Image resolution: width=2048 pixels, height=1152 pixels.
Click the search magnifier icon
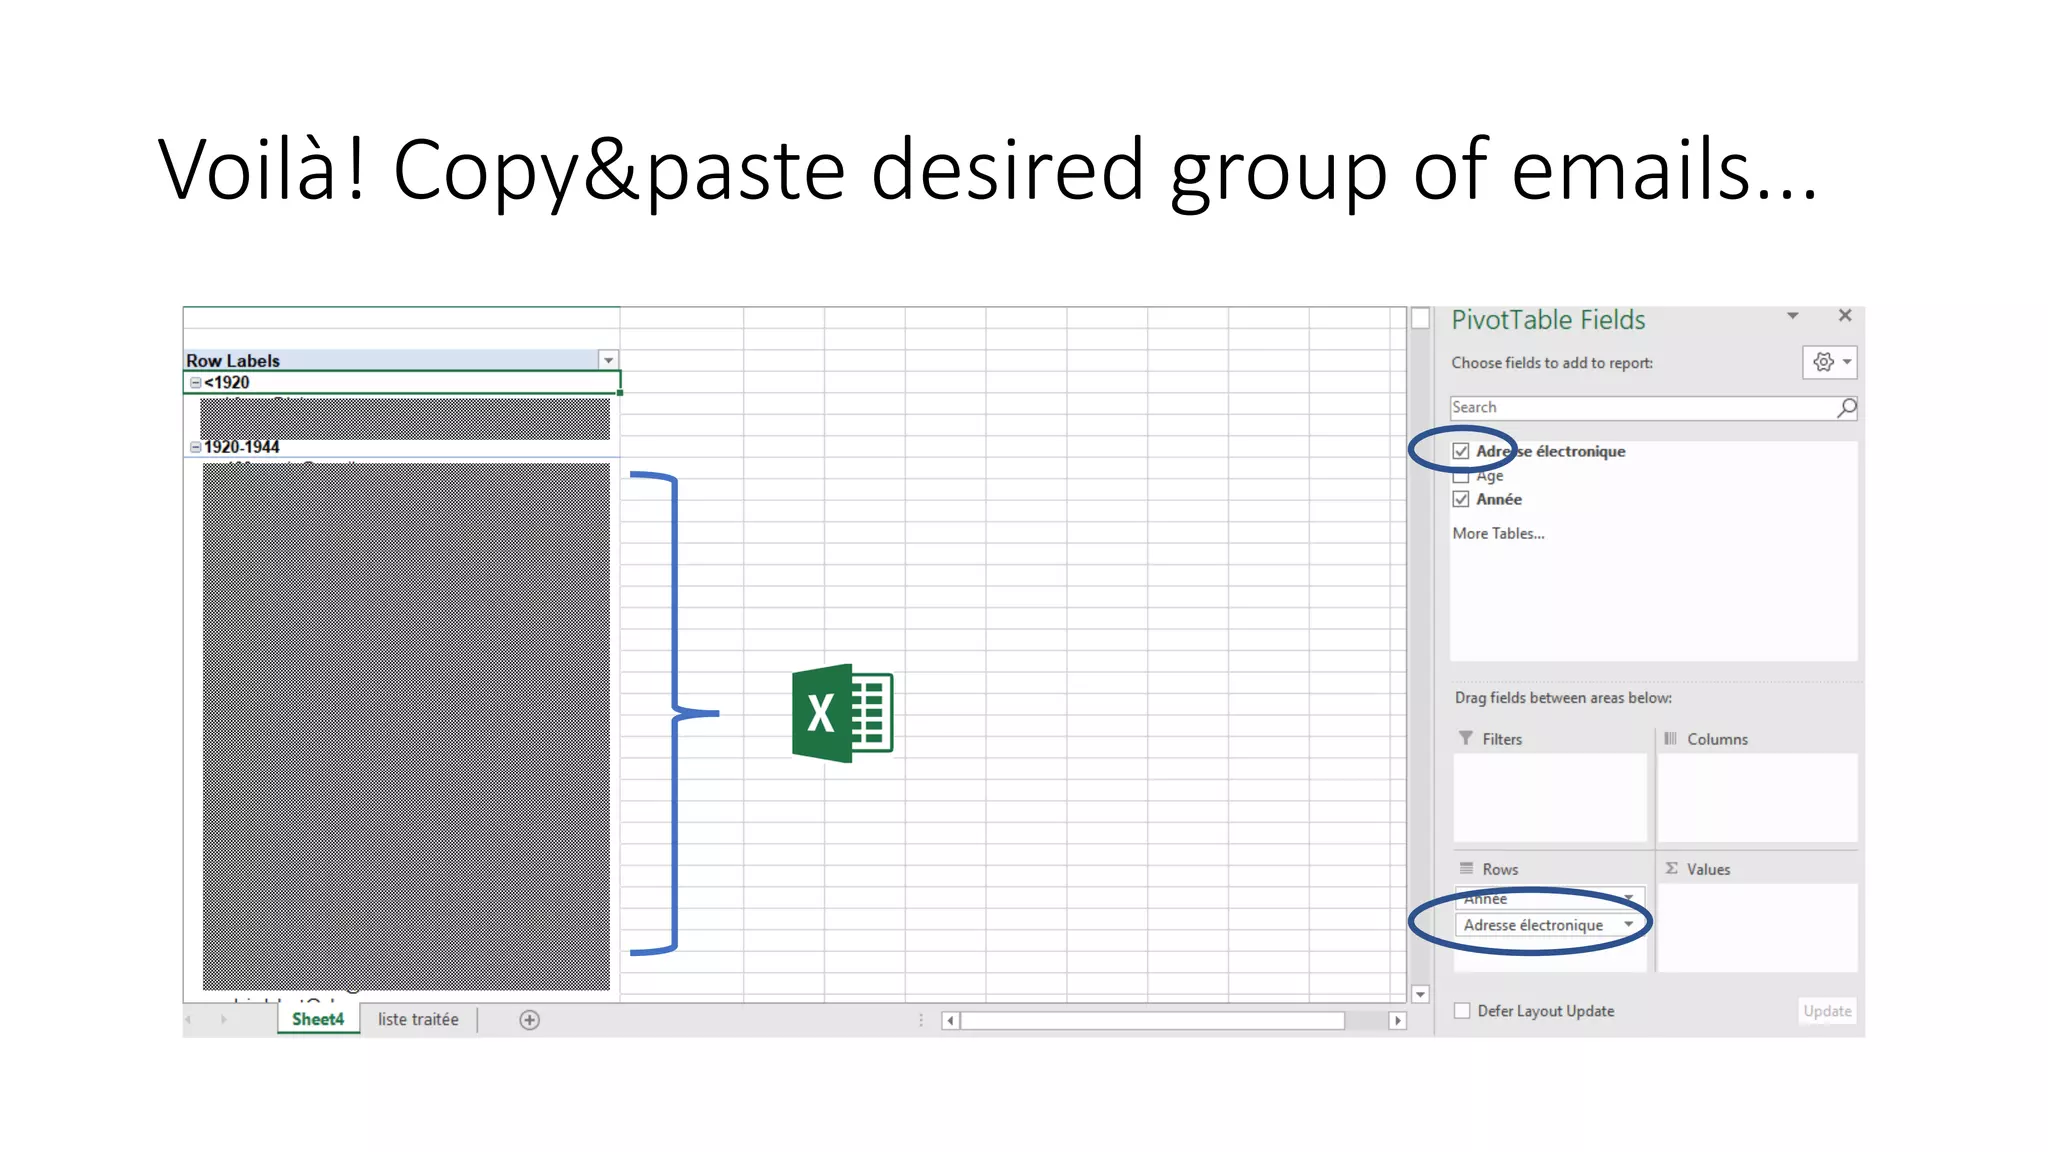click(1846, 407)
